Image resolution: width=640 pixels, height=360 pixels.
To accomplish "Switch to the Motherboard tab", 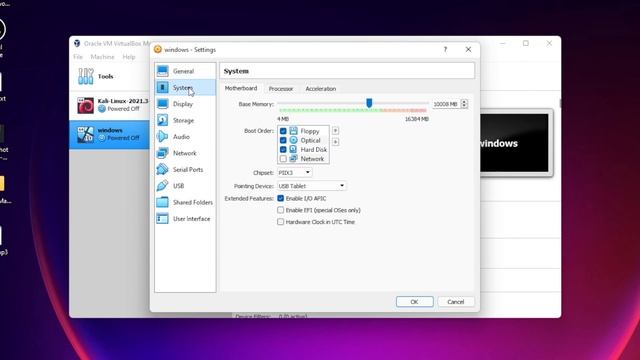I will 241,88.
